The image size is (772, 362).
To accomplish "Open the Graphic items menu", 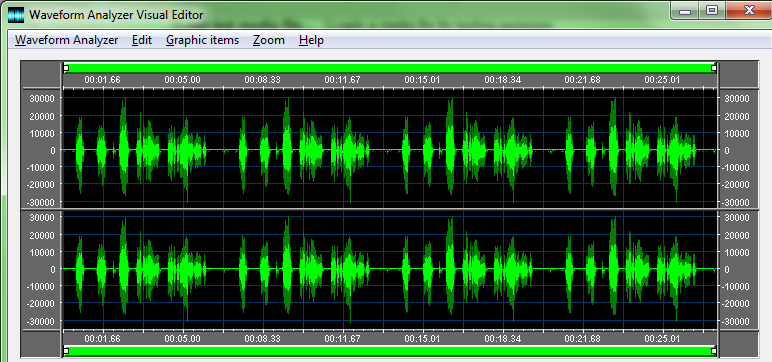I will click(202, 40).
